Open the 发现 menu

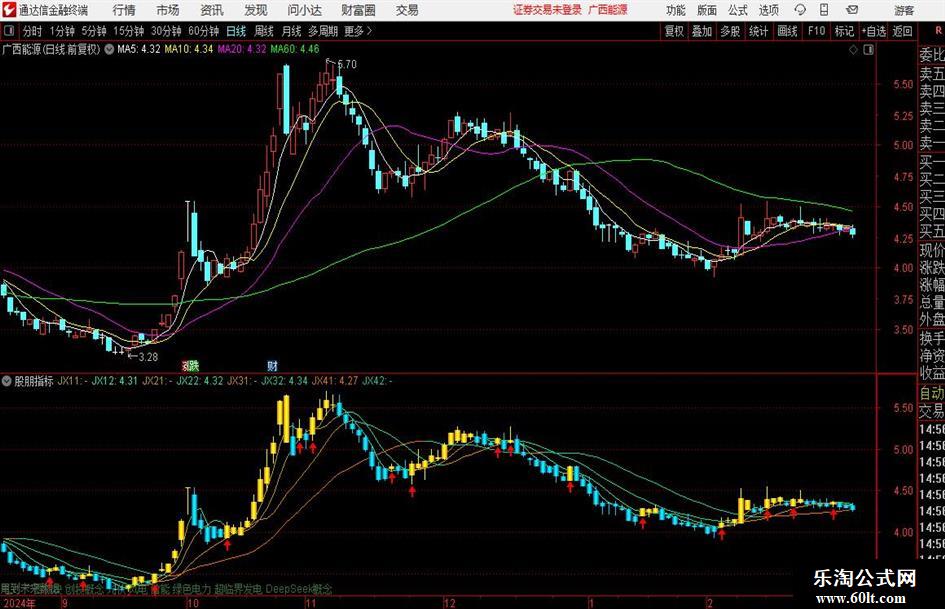tap(256, 10)
